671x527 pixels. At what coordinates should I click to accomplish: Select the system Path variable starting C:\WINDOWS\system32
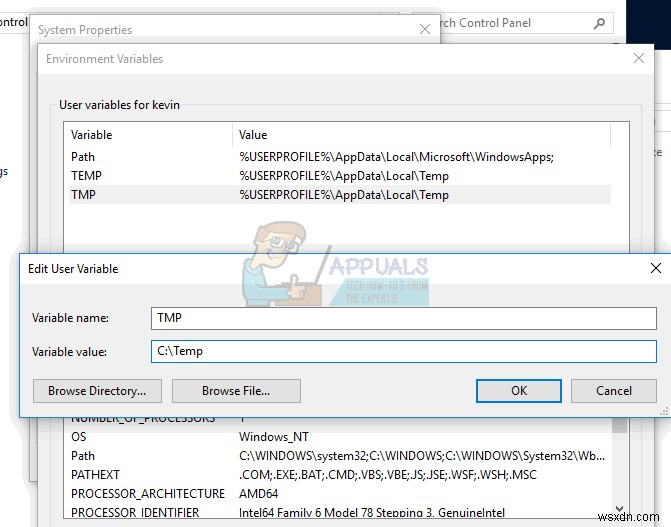pos(340,456)
